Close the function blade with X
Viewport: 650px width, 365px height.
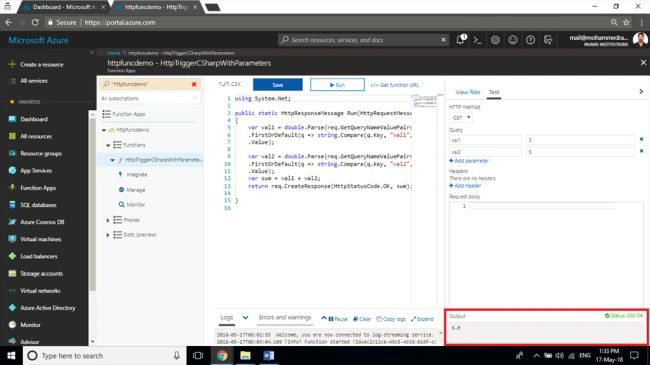click(643, 63)
